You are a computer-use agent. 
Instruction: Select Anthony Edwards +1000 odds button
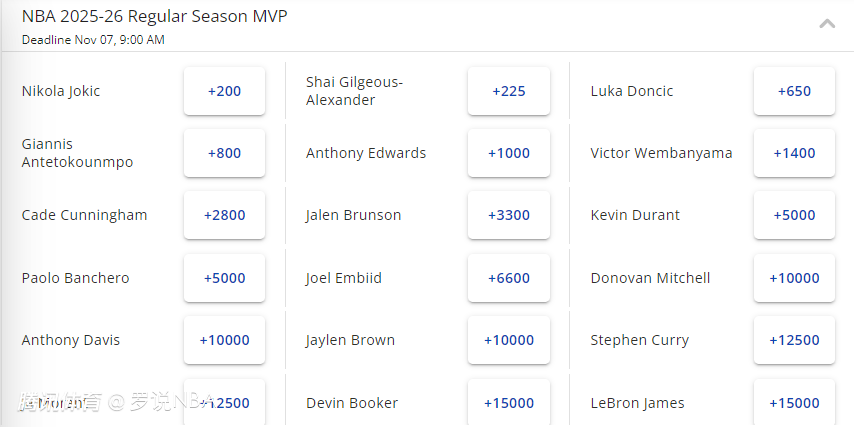pos(509,153)
